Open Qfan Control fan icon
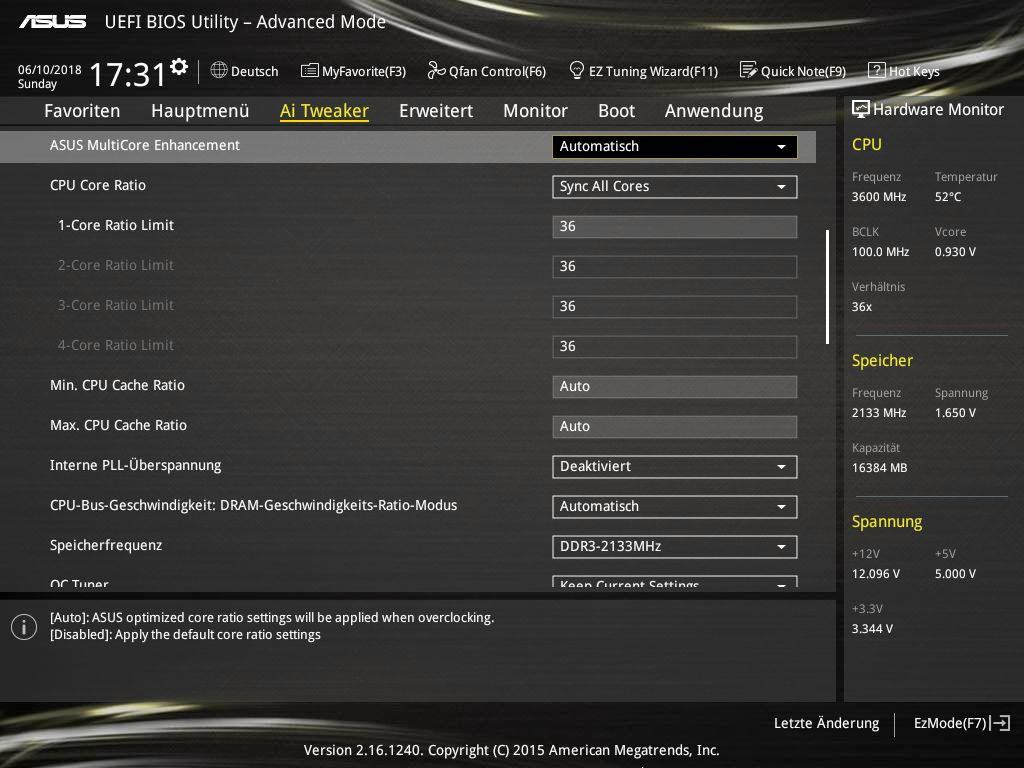Image resolution: width=1024 pixels, height=768 pixels. pyautogui.click(x=436, y=70)
